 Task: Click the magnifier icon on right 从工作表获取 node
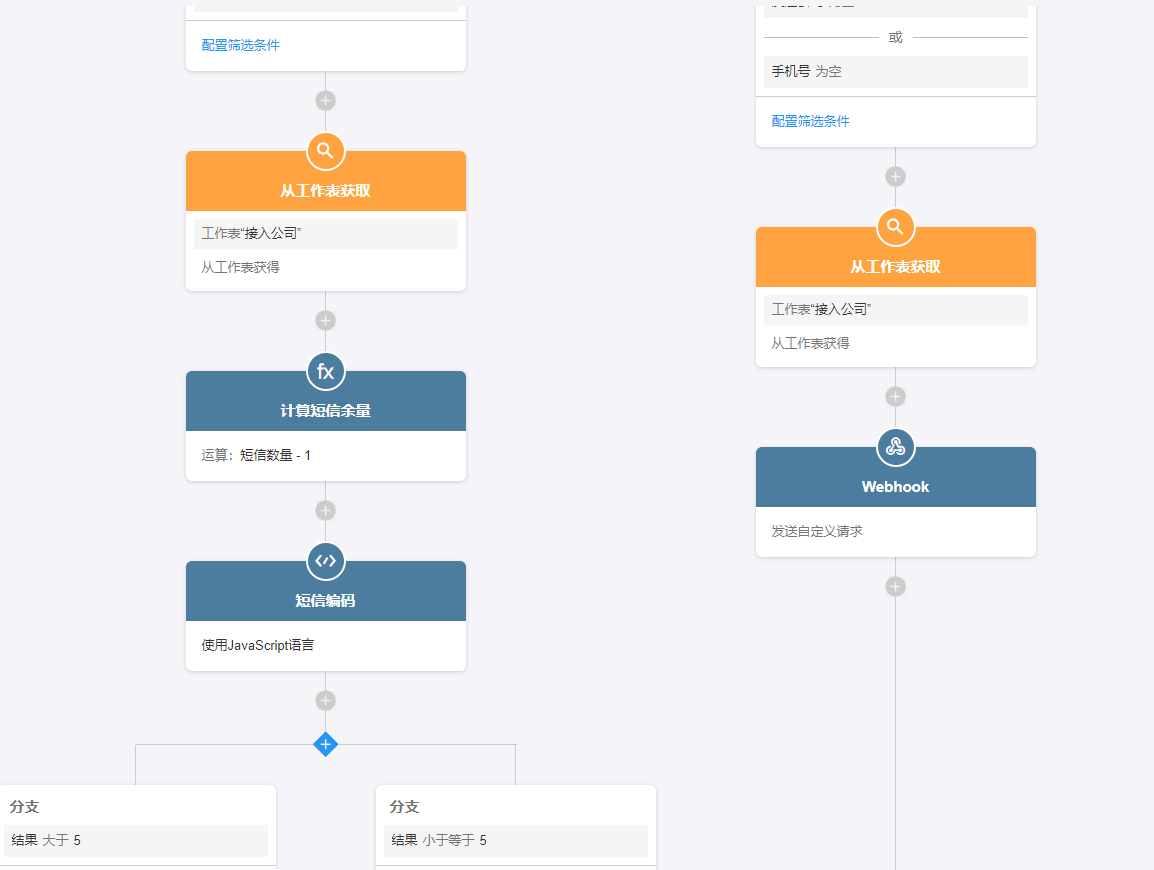pos(895,226)
